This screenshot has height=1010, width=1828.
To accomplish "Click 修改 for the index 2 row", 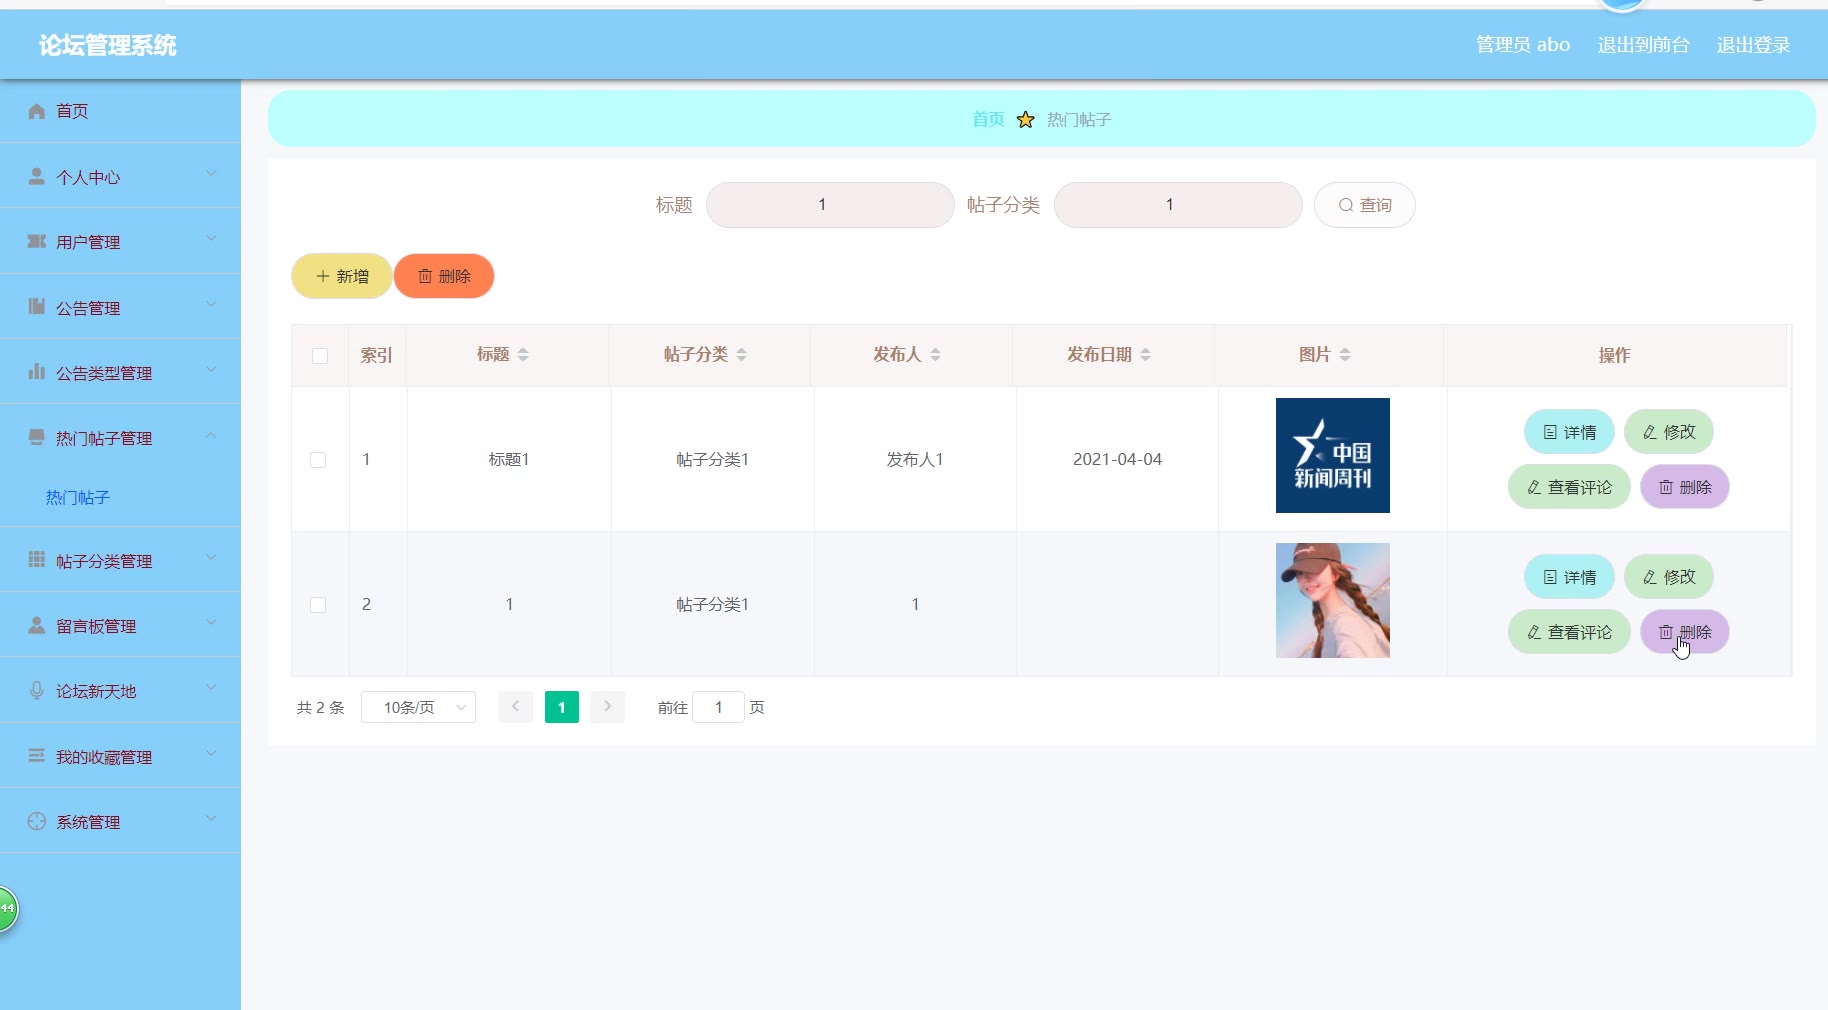I will click(x=1669, y=577).
